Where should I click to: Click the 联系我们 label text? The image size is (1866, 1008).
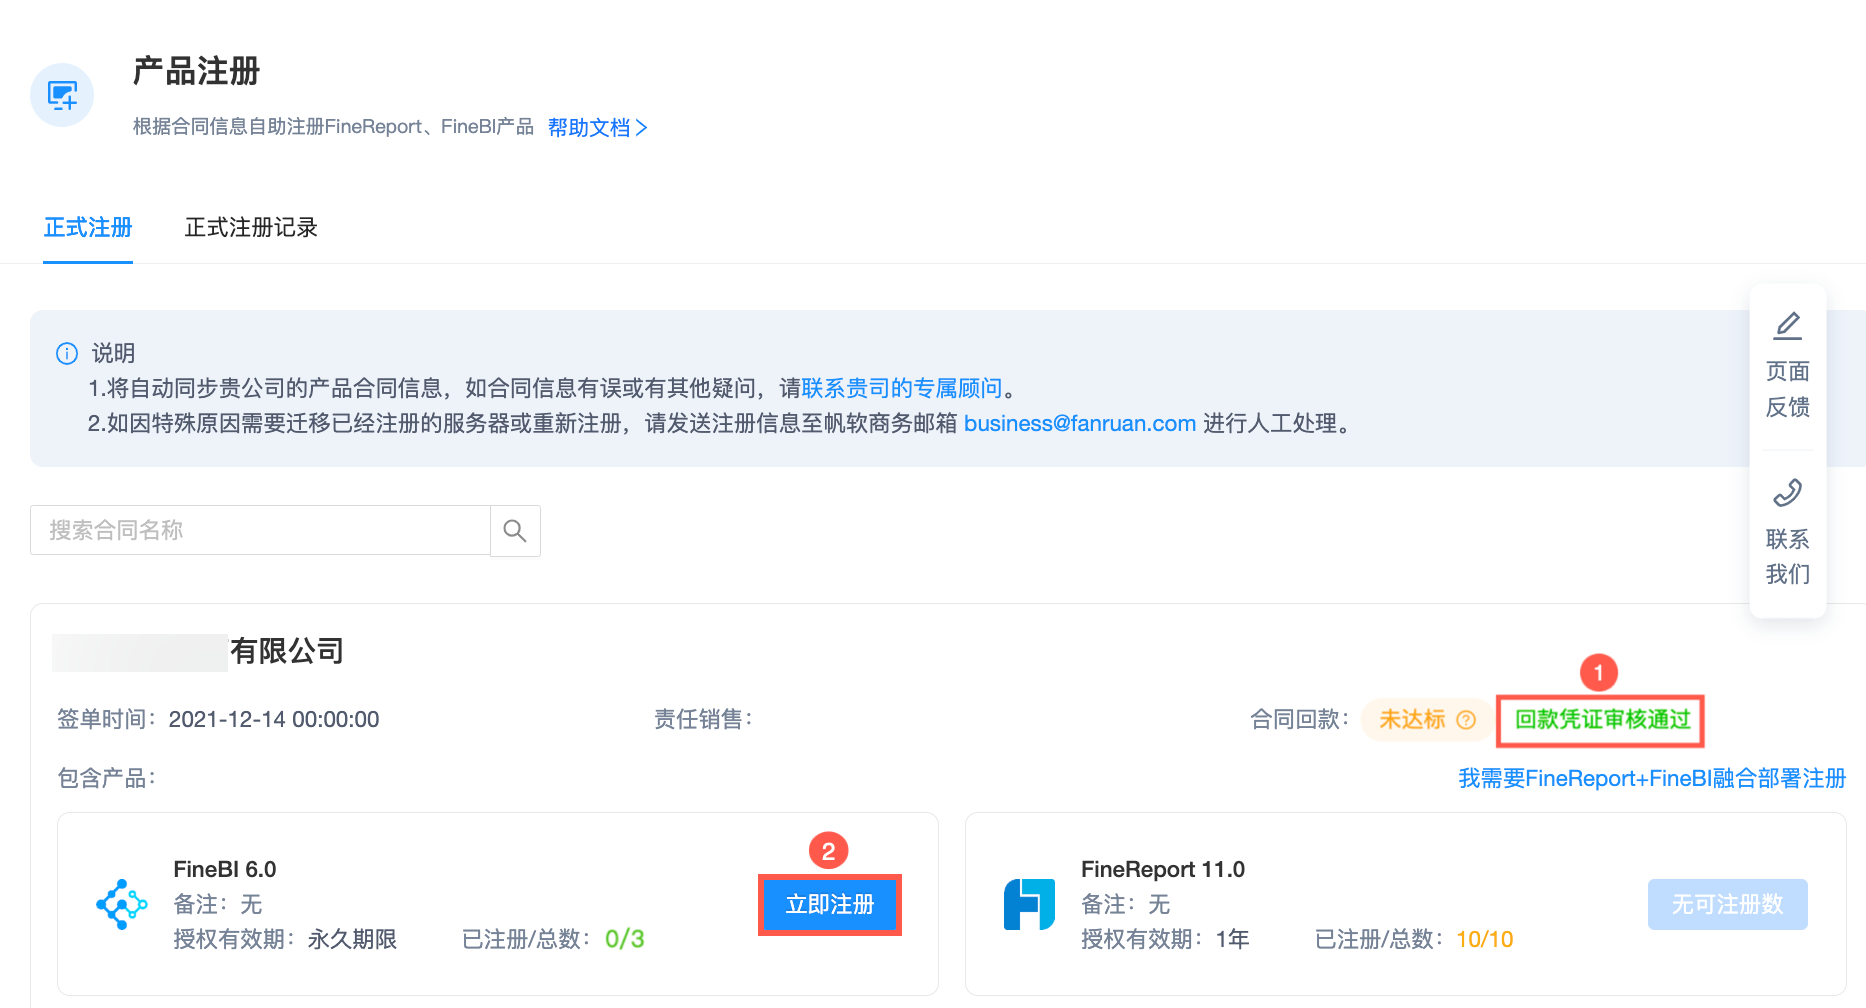pos(1788,557)
